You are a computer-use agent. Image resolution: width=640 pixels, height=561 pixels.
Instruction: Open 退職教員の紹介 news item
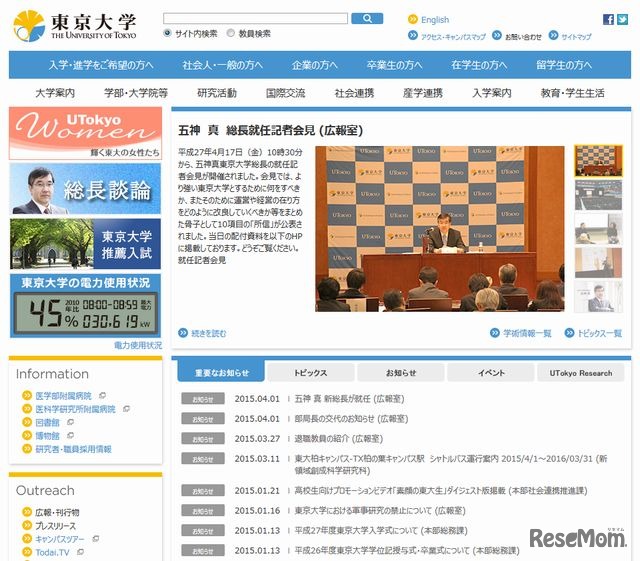[x=339, y=439]
